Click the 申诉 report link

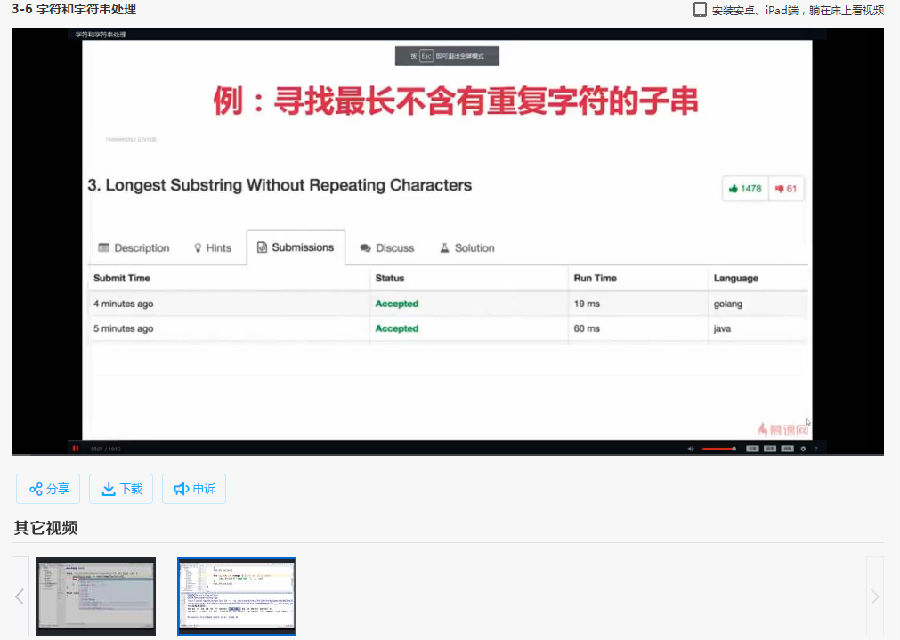pos(194,488)
